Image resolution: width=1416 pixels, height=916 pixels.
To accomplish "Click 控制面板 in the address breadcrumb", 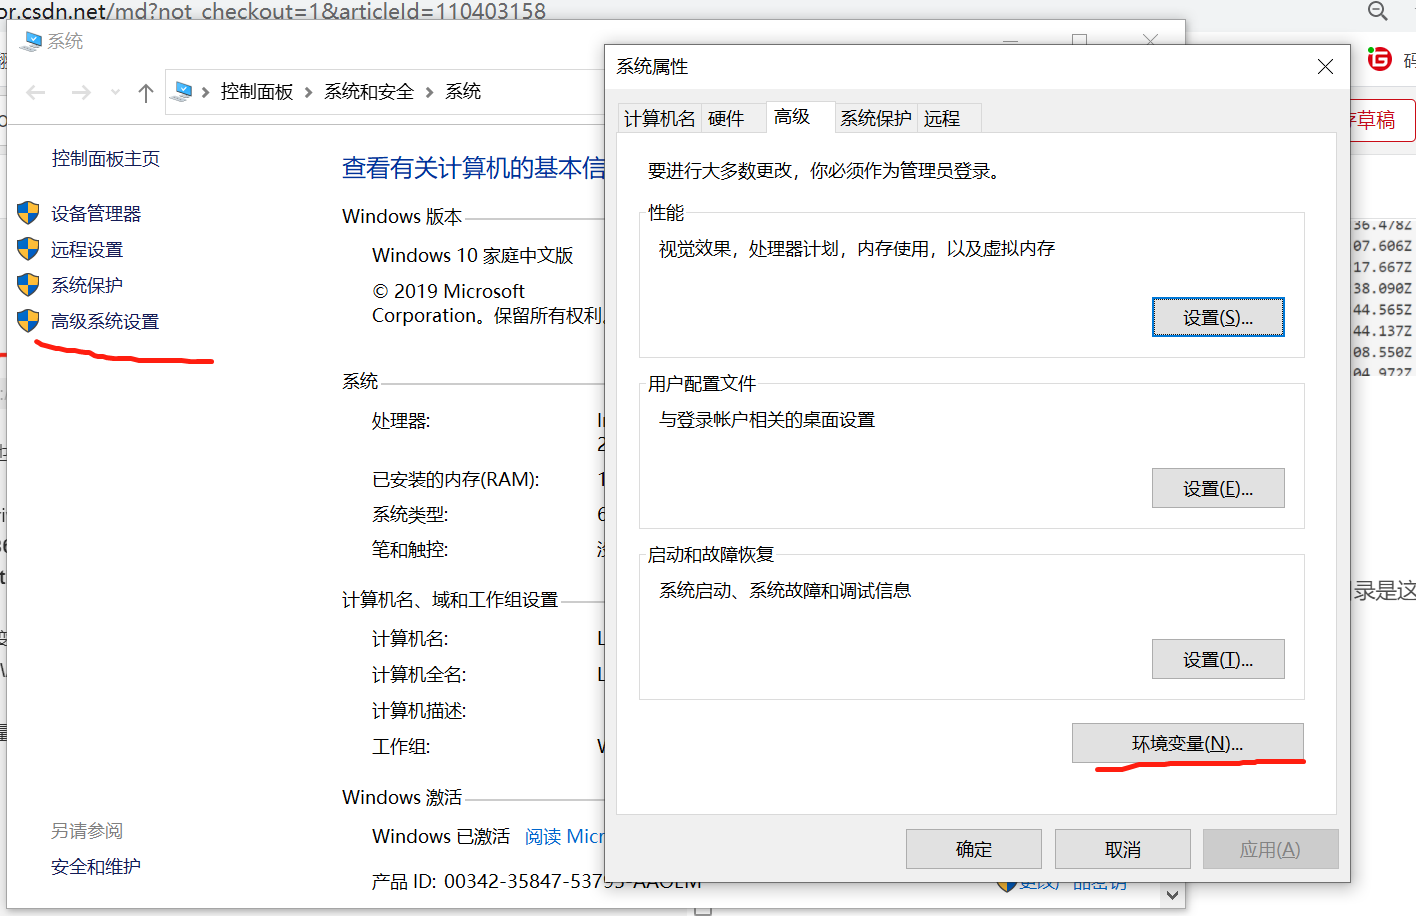I will click(257, 92).
